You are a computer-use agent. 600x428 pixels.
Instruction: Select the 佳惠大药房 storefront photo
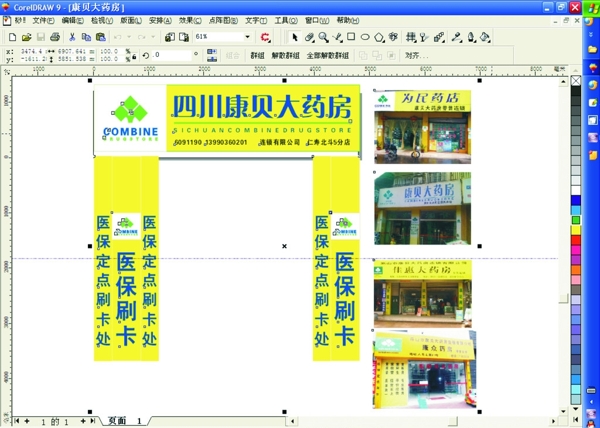pos(423,294)
